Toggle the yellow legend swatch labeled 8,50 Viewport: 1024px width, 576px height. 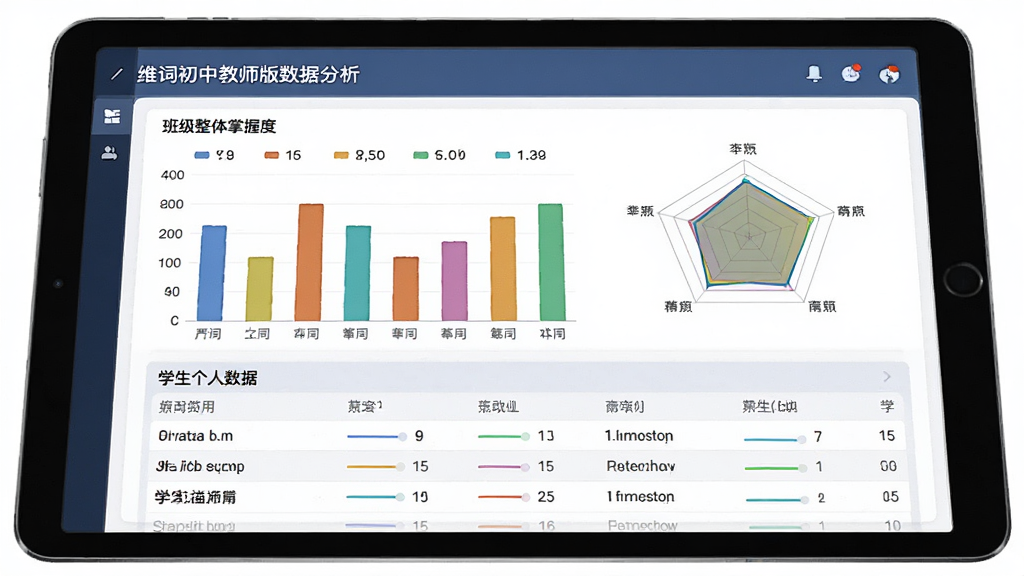click(x=341, y=155)
